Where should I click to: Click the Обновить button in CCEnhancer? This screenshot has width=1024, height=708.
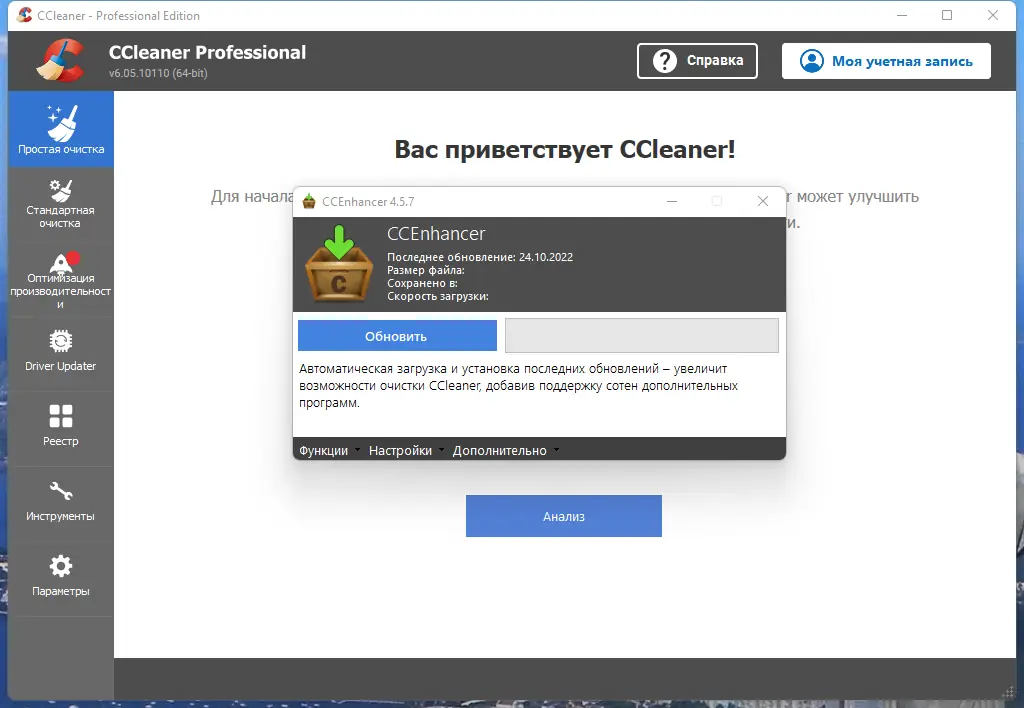click(x=397, y=336)
